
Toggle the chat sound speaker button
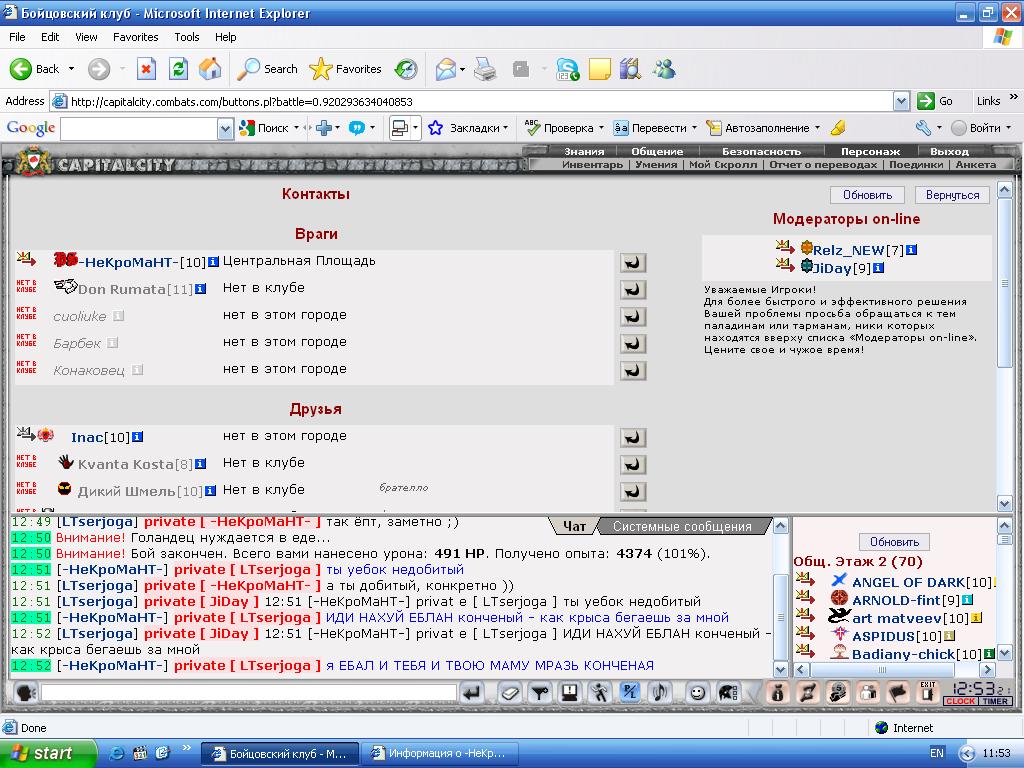660,692
